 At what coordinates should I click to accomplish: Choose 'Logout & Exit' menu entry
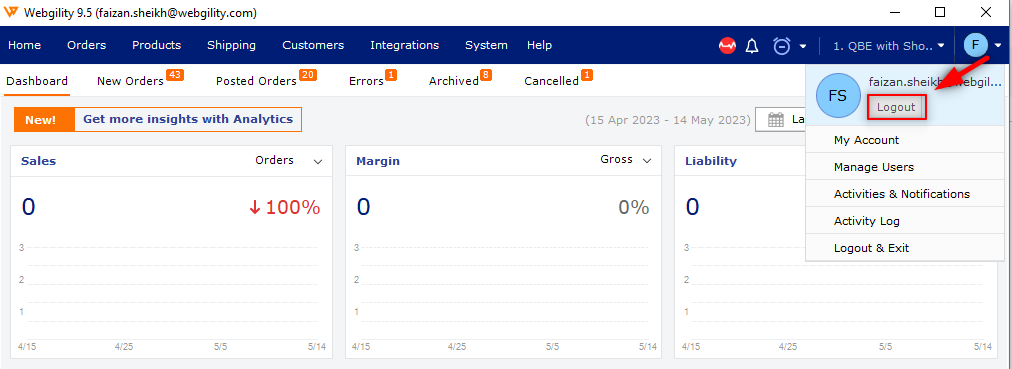(871, 248)
